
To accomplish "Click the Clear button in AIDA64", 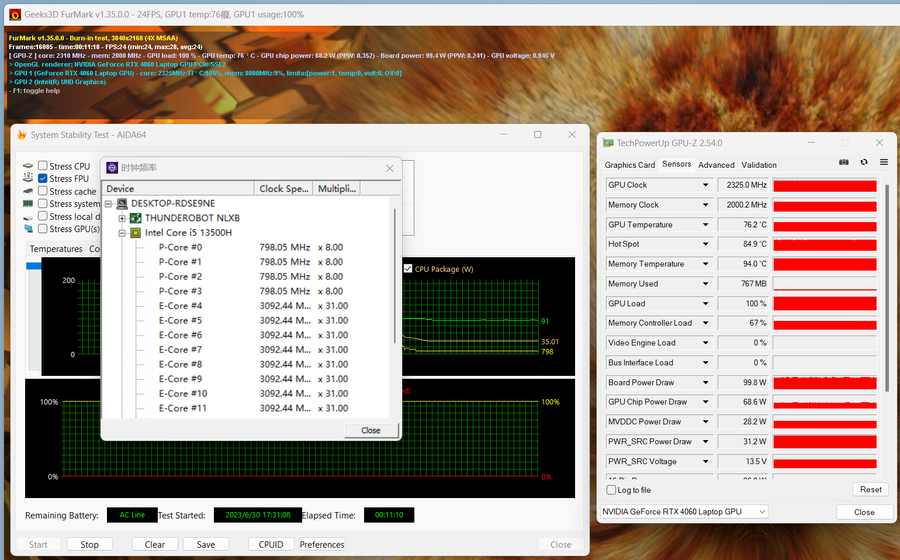I will click(x=154, y=545).
